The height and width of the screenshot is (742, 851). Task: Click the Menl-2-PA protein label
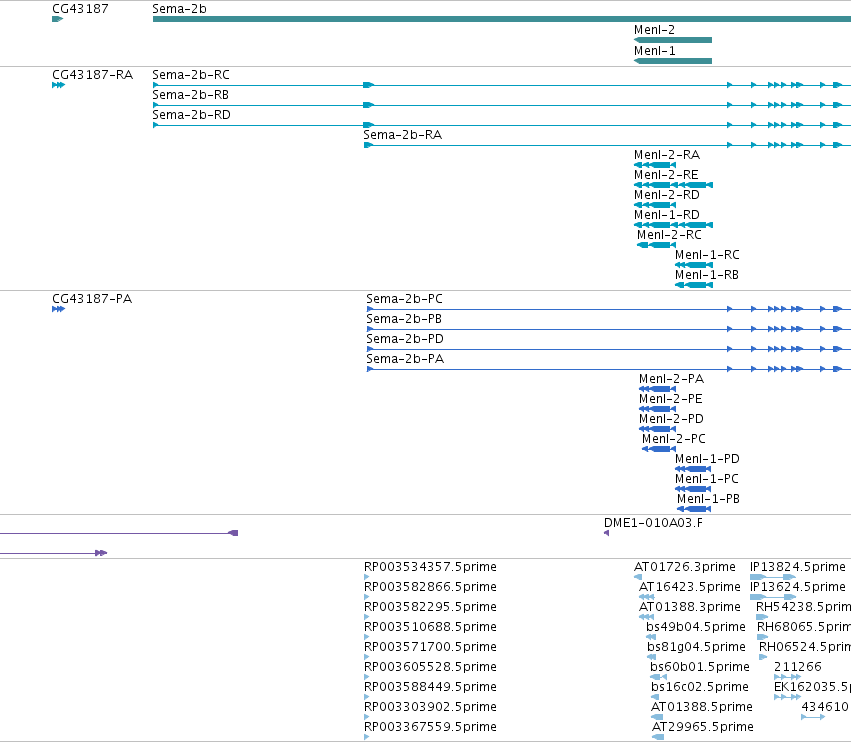click(x=671, y=379)
